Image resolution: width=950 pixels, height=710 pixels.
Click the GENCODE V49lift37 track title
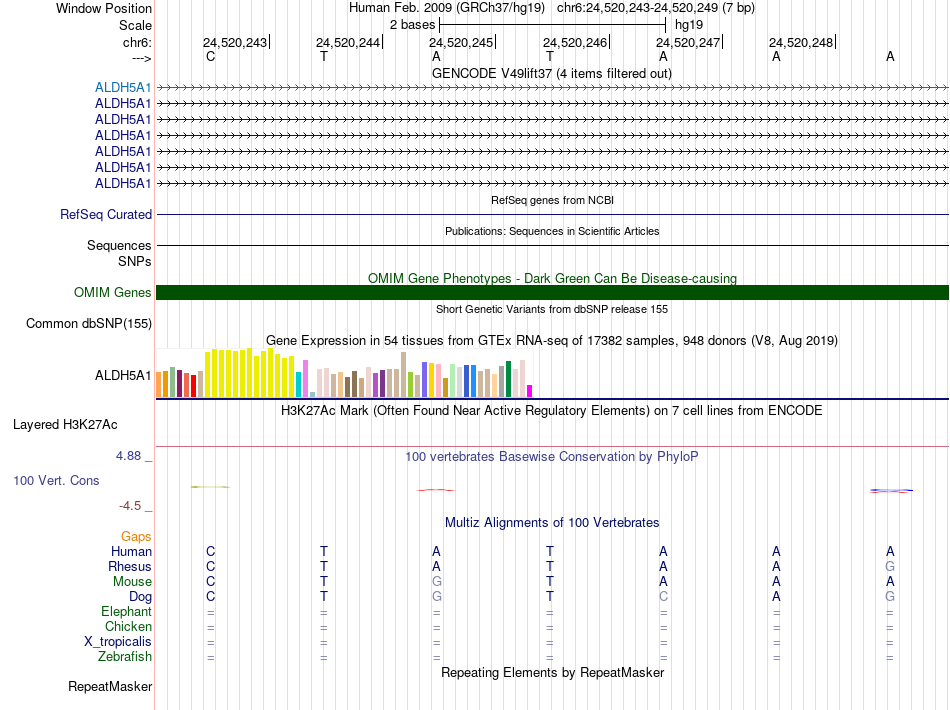click(551, 73)
